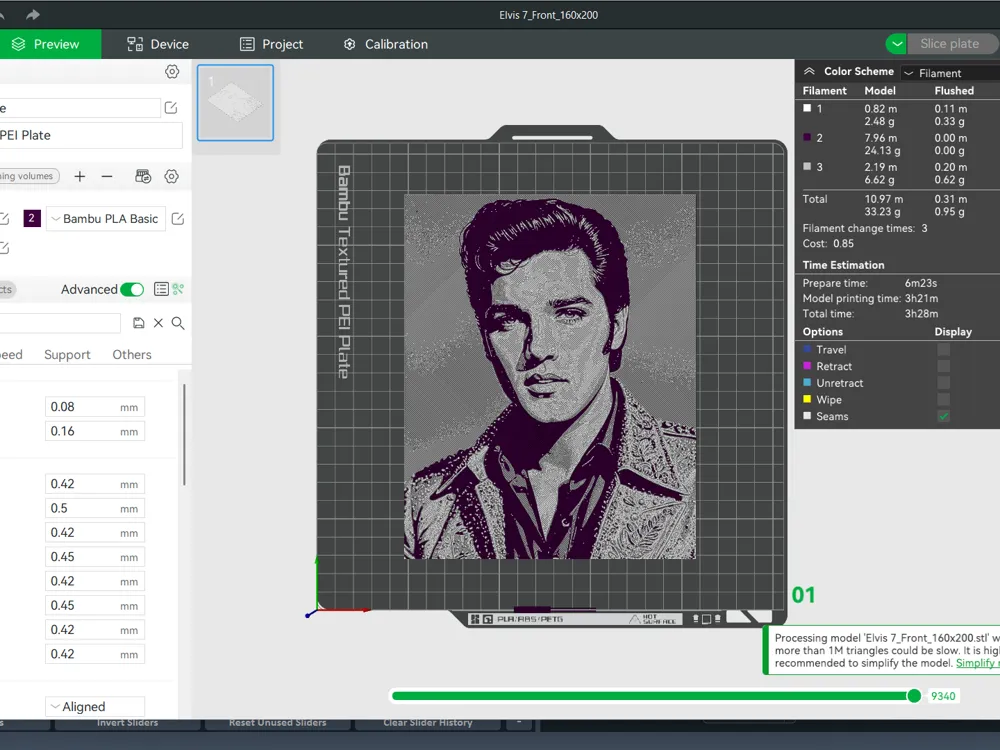1000x750 pixels.
Task: Click the Simplify model link in notification
Action: [x=977, y=663]
